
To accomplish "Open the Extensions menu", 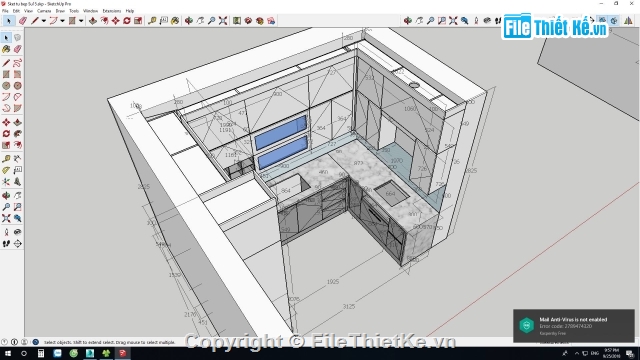I will (111, 11).
